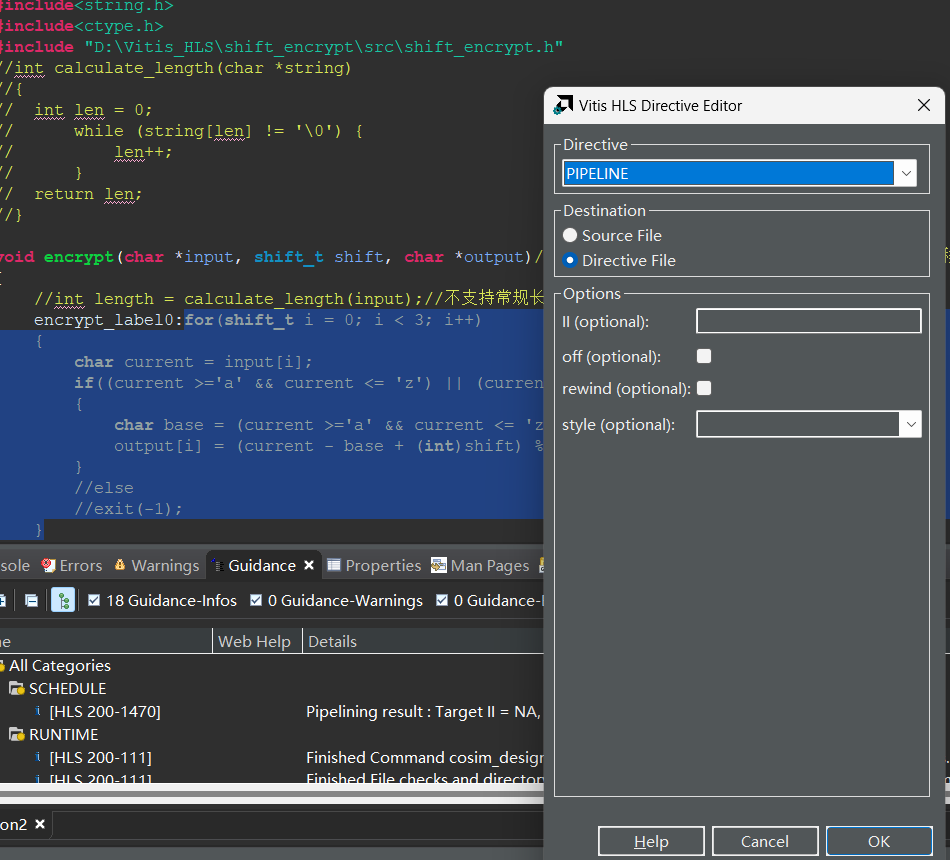Click the encrypt function name in code
The width and height of the screenshot is (950, 860).
(79, 257)
